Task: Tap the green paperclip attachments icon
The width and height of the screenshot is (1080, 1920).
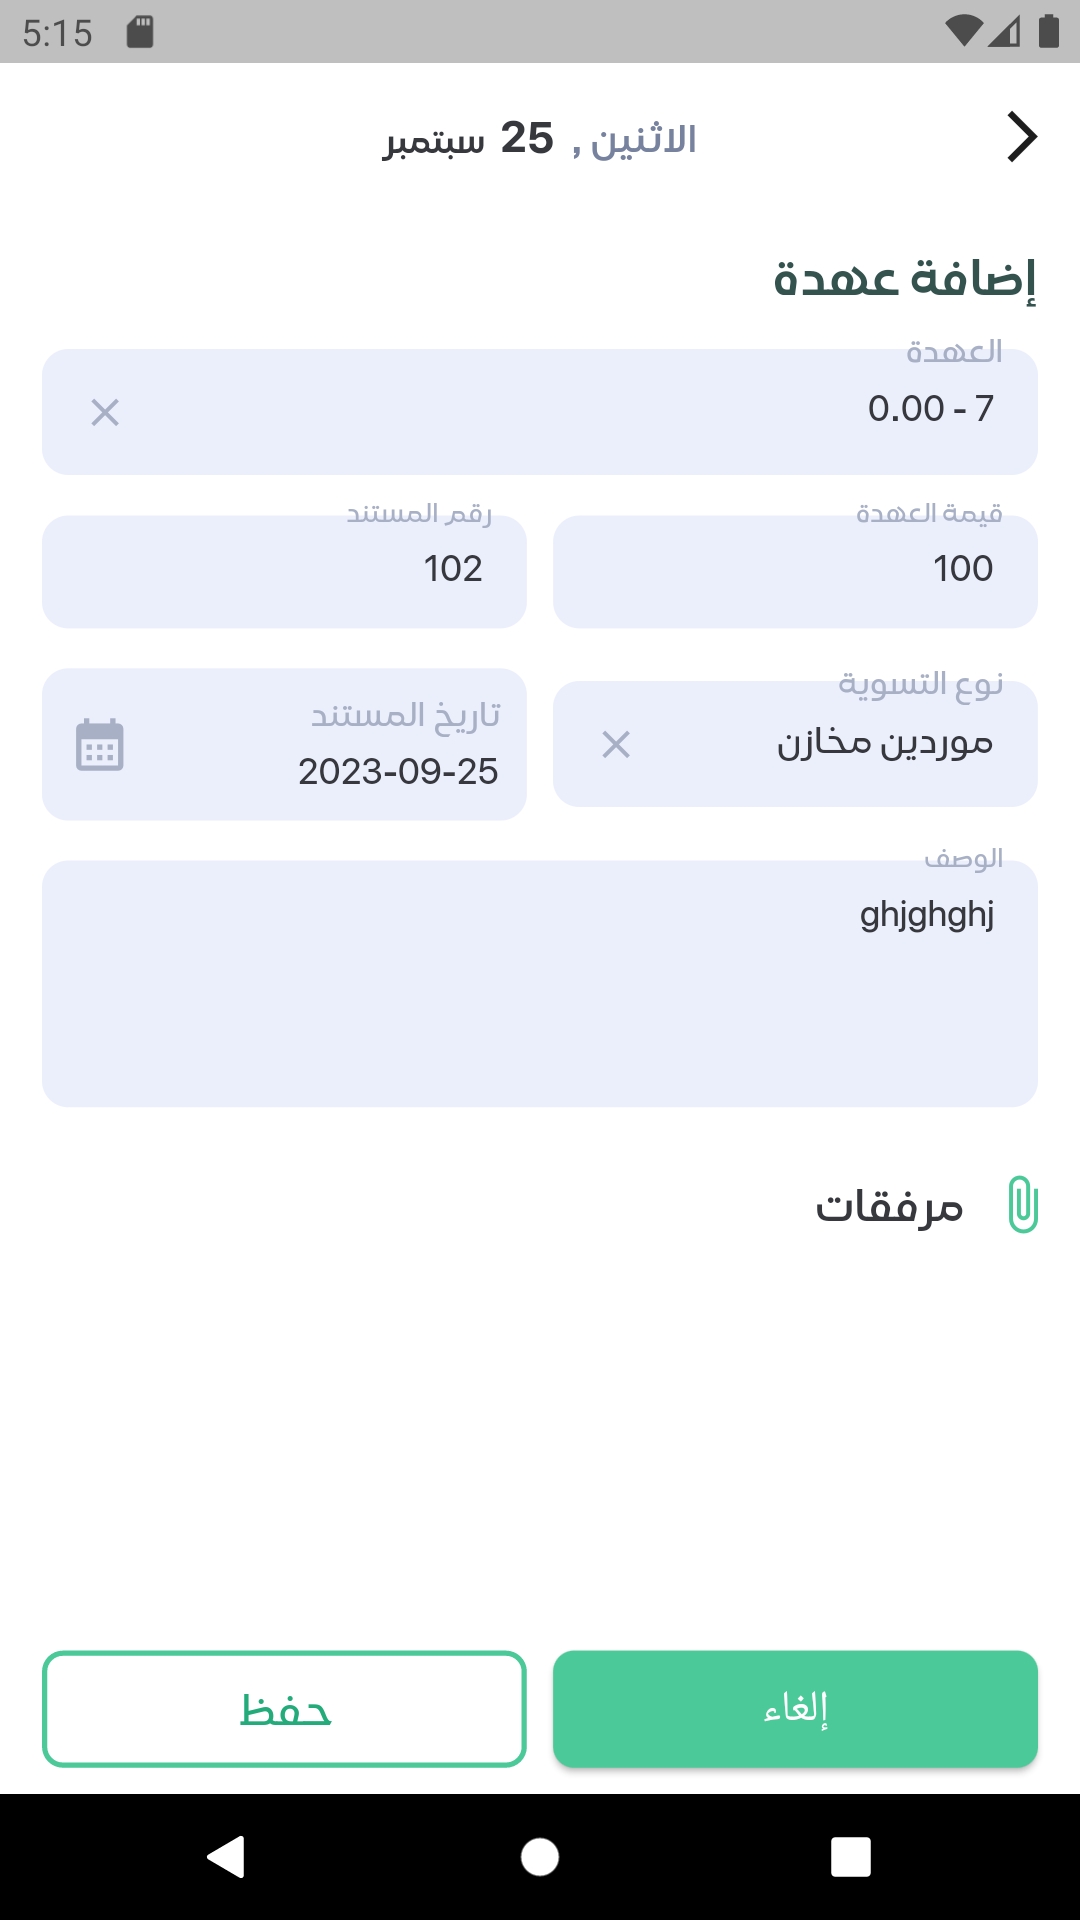Action: pos(1022,1205)
